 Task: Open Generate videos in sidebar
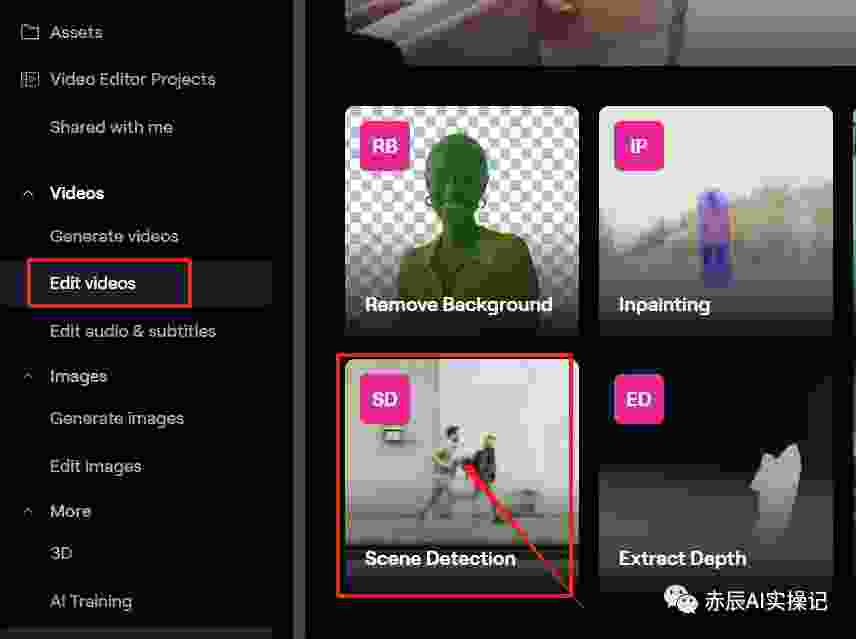114,236
